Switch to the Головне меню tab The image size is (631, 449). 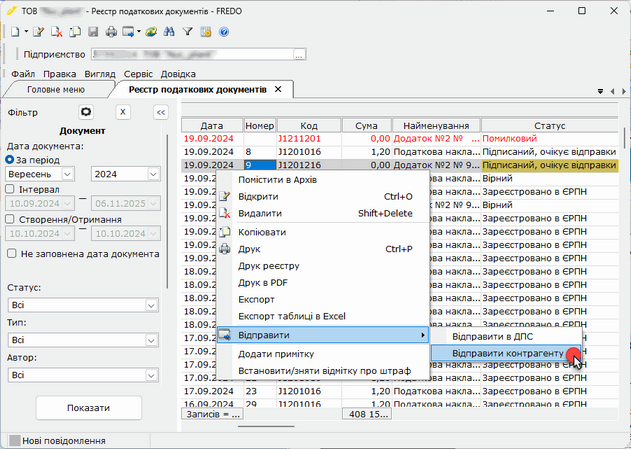pyautogui.click(x=56, y=89)
